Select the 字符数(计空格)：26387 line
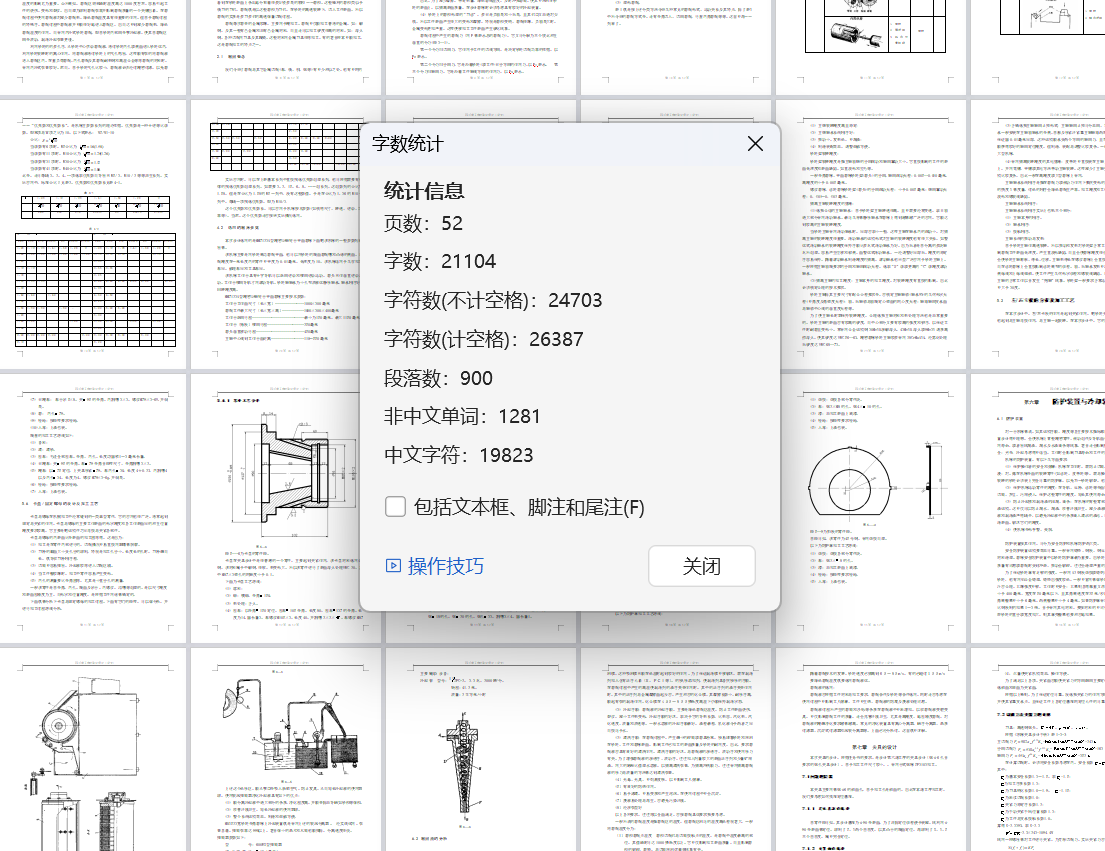Viewport: 1105px width, 851px height. coord(483,339)
